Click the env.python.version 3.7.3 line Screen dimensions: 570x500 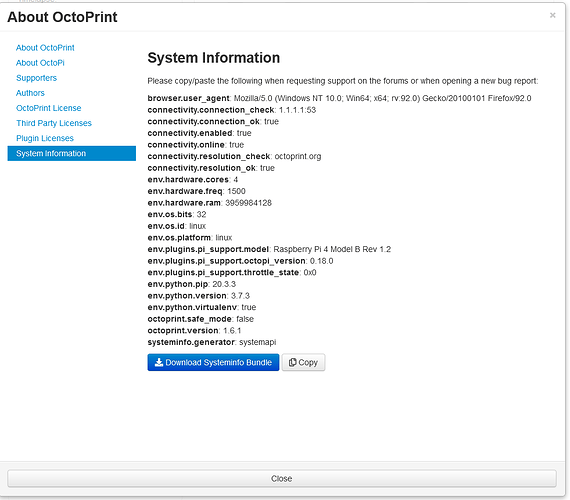coord(198,296)
